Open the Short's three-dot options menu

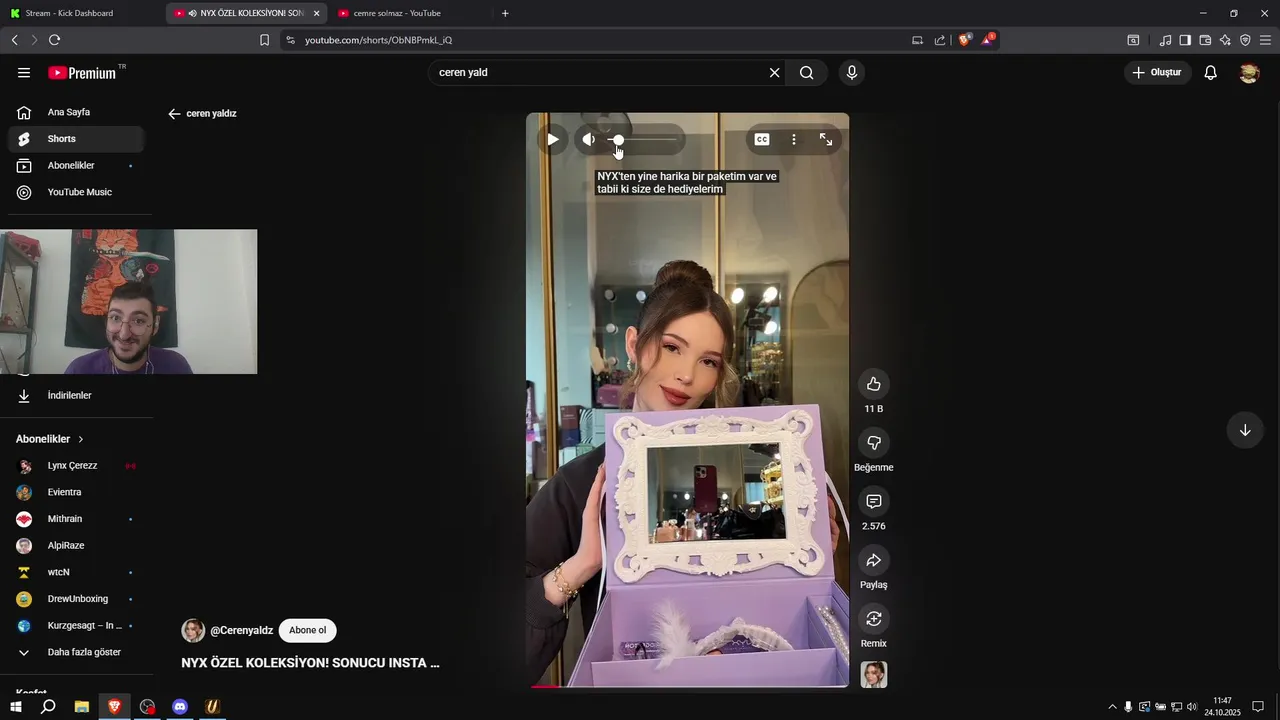[794, 140]
